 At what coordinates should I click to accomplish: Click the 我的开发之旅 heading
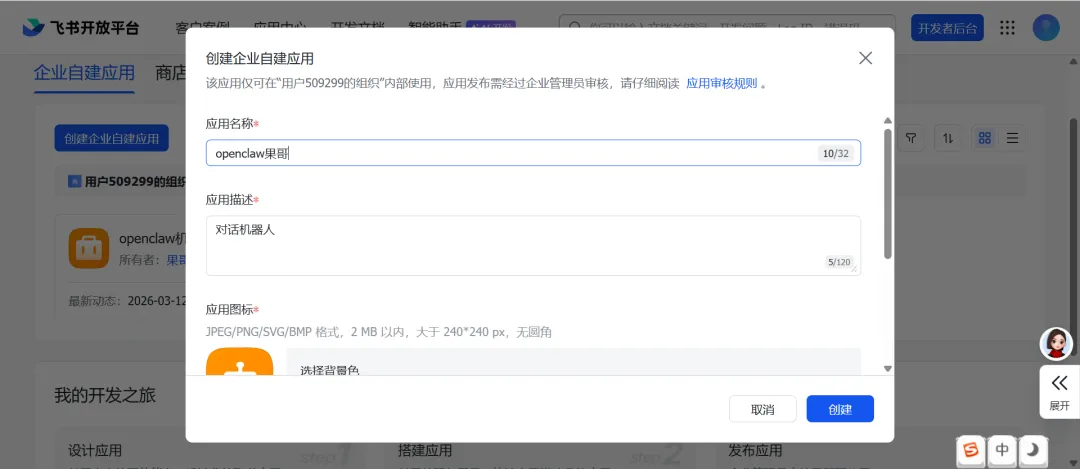pyautogui.click(x=105, y=395)
